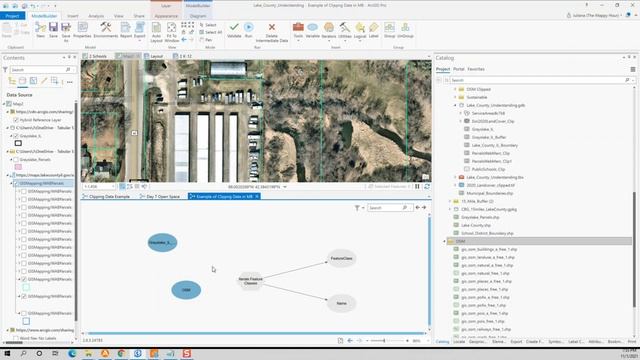
Task: Validate the model
Action: [234, 30]
